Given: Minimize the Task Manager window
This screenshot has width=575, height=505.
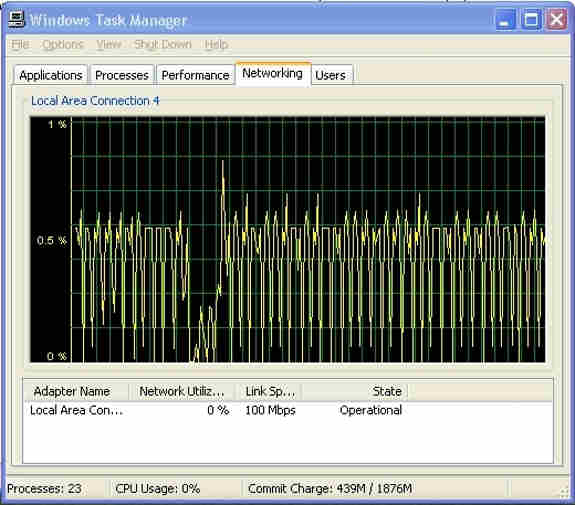Looking at the screenshot, I should point(506,19).
